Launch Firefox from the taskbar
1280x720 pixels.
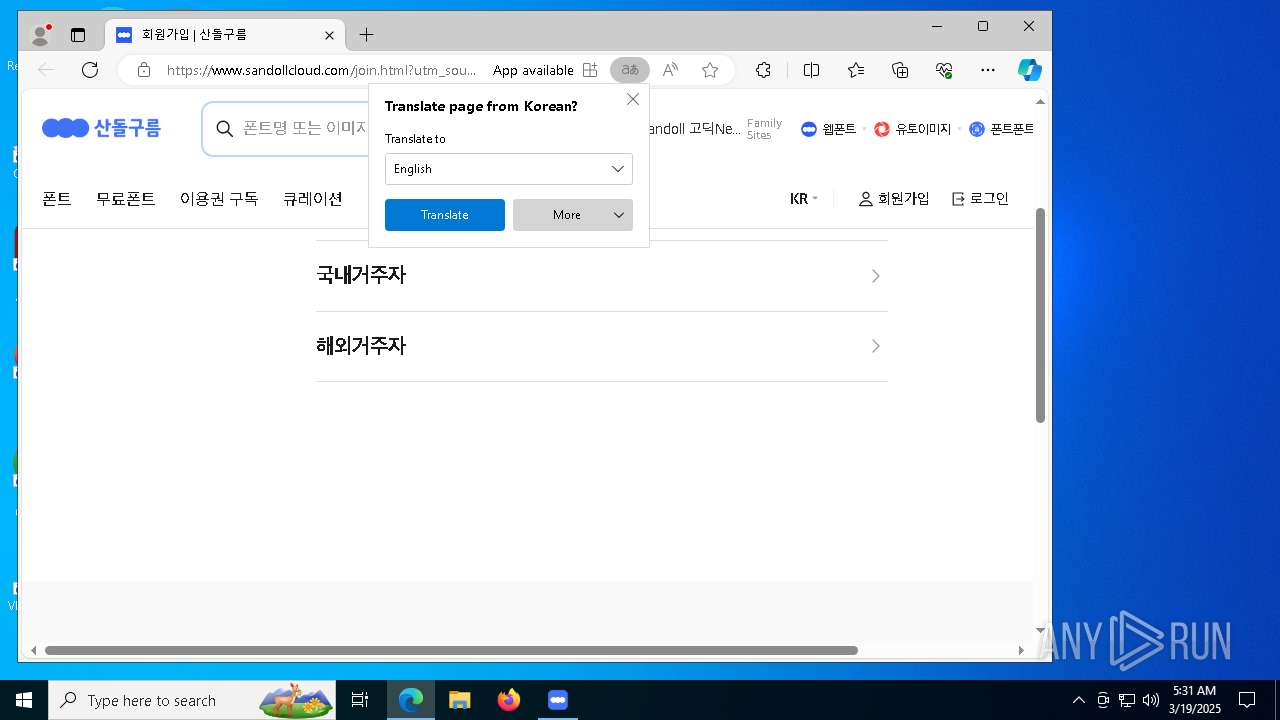coord(509,700)
